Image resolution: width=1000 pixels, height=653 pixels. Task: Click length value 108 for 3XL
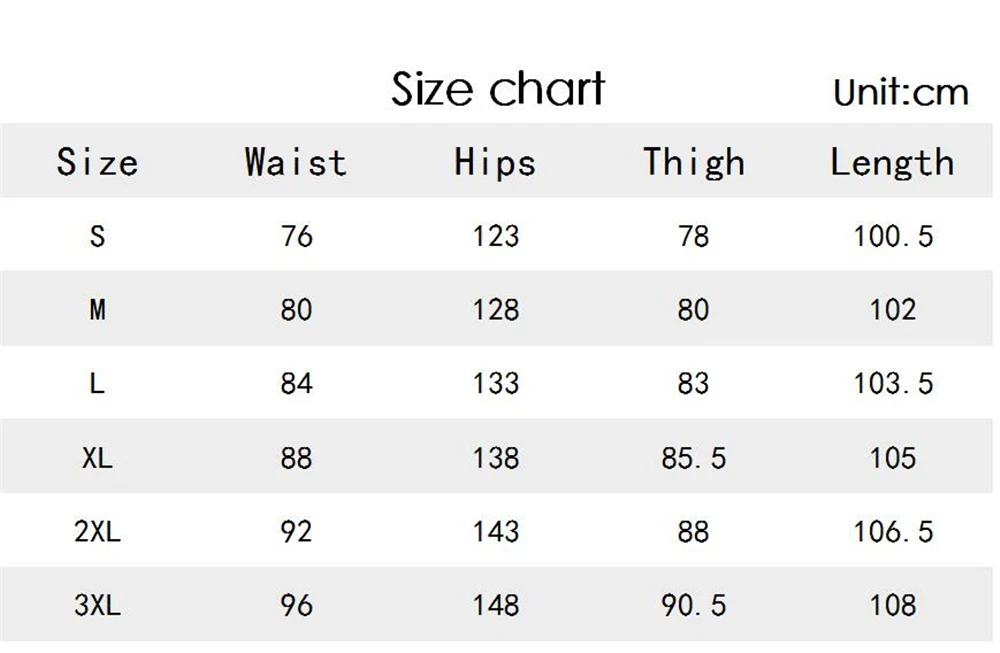click(x=893, y=605)
